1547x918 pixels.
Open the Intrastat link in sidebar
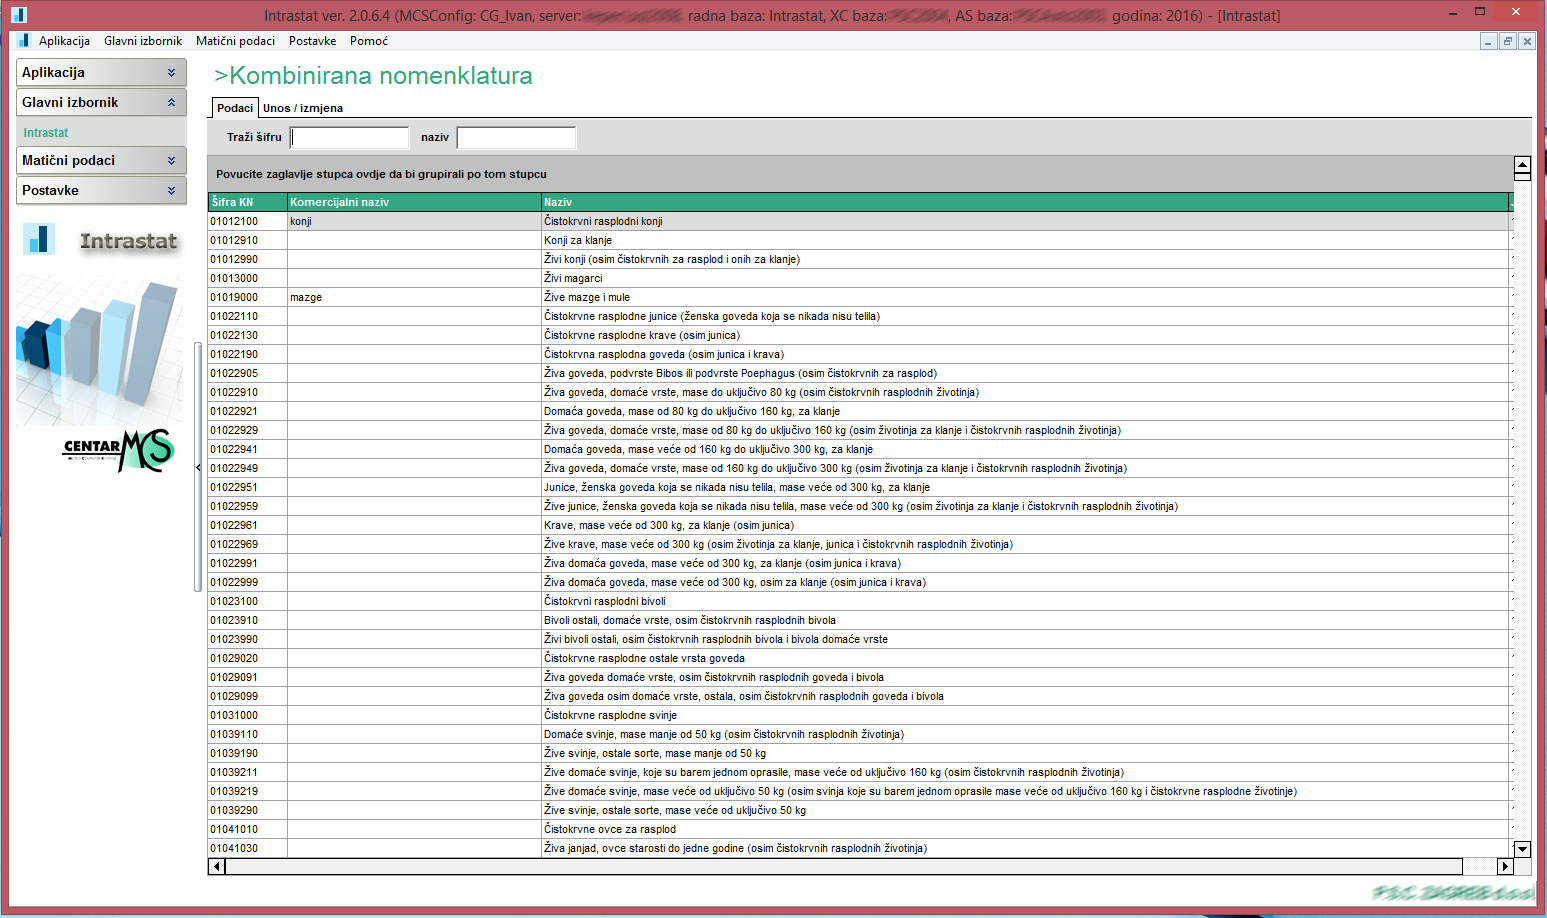coord(46,133)
